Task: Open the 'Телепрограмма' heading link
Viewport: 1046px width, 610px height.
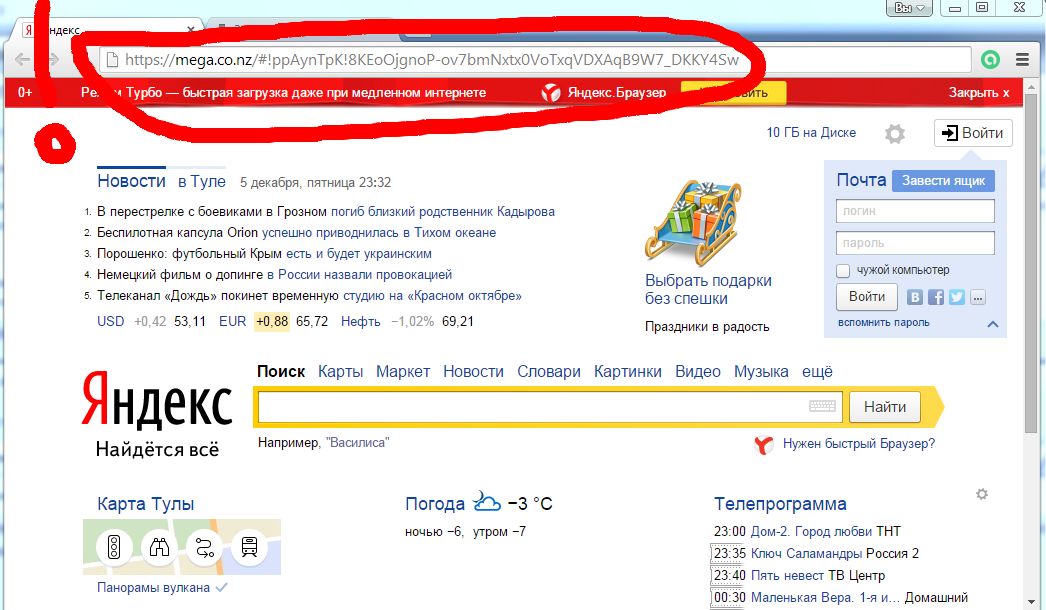Action: pyautogui.click(x=780, y=504)
